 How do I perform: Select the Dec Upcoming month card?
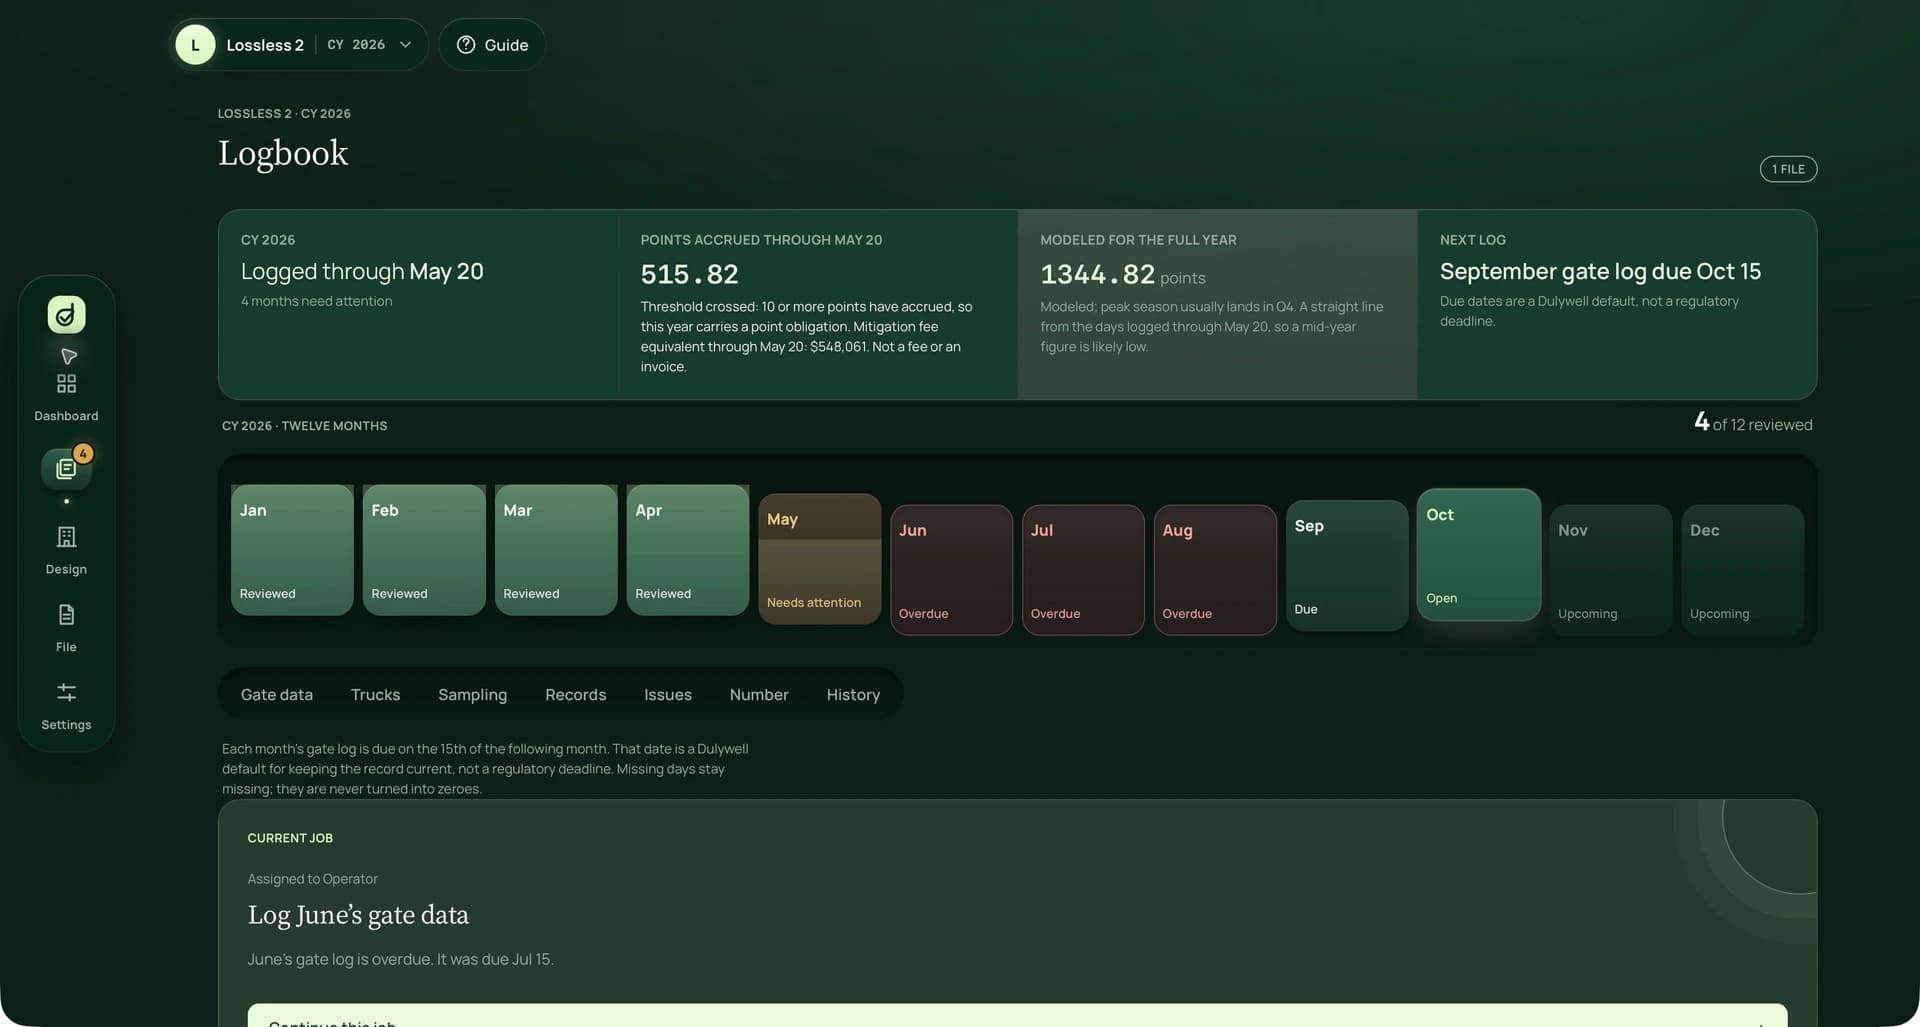click(1743, 570)
